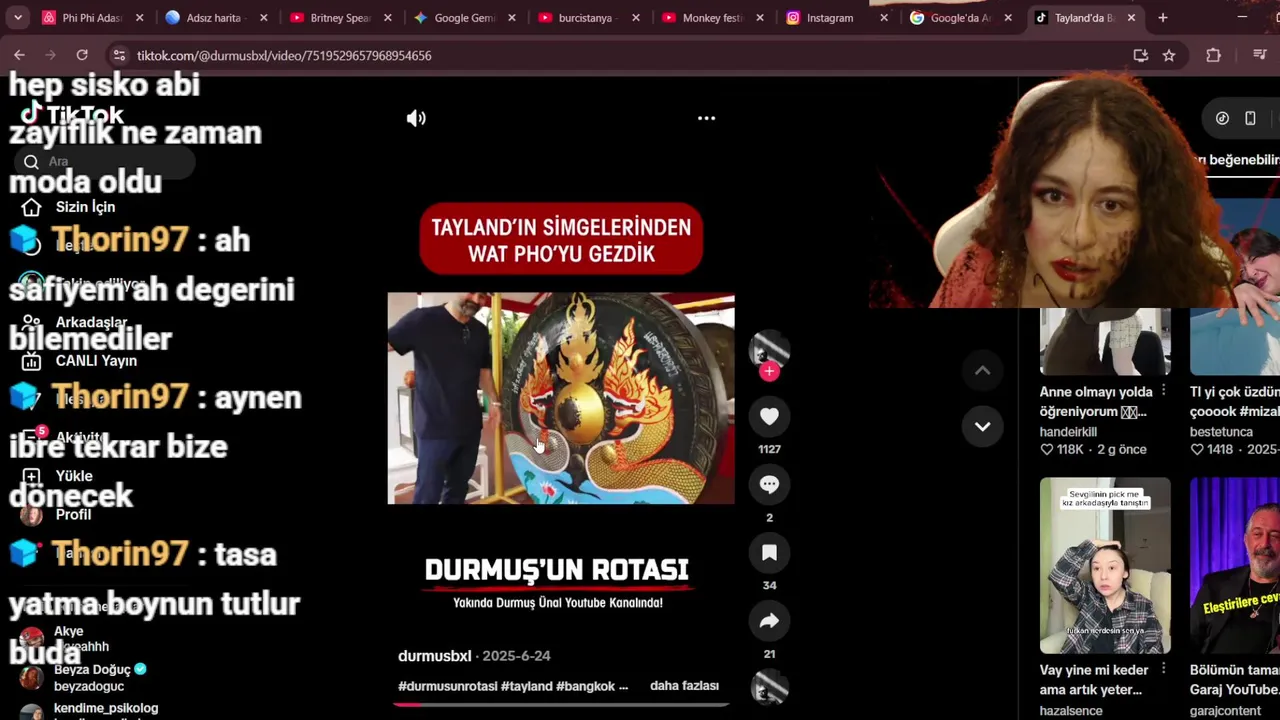
Task: Open the spinning music disc icon
Action: click(x=769, y=687)
